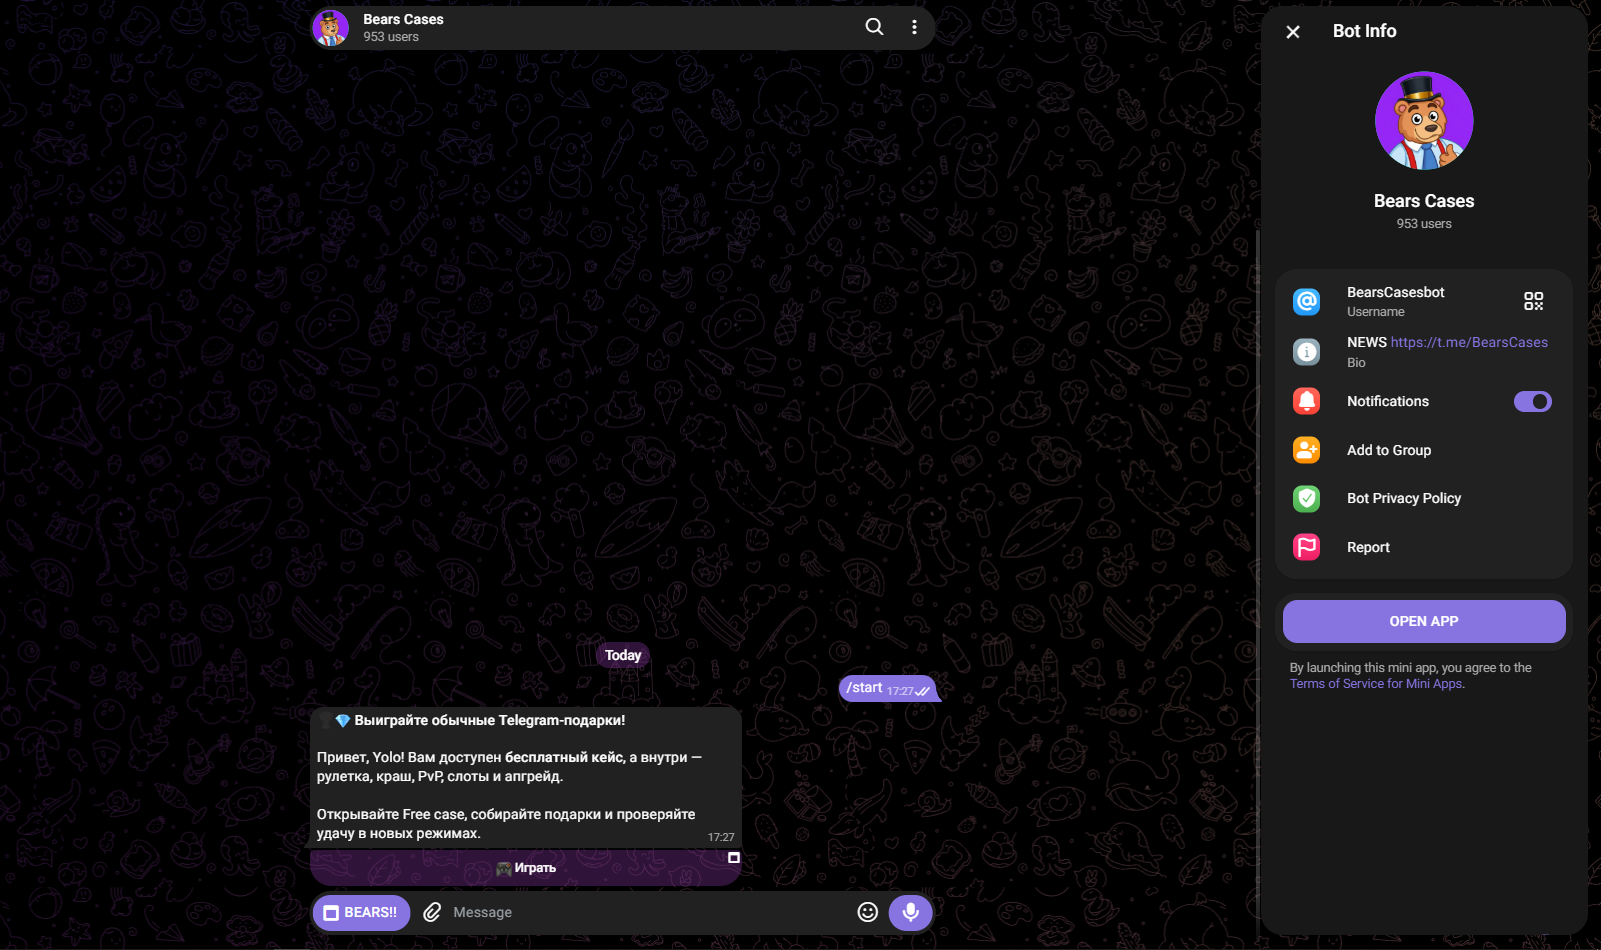Click the Notifications bell icon
Viewport: 1601px width, 950px height.
tap(1307, 401)
